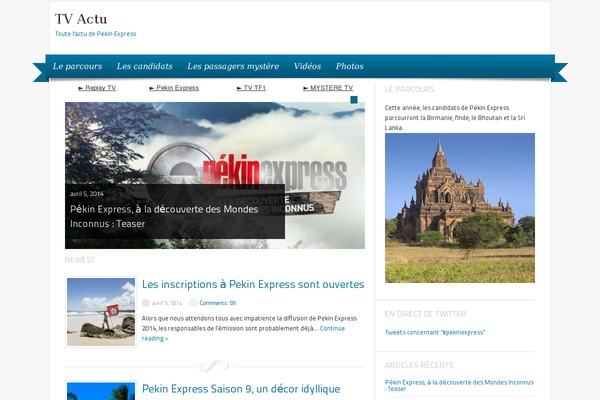Screen dimensions: 600x400
Task: Click the date avril 5, 2014 under the inscriptions title
Action: coord(167,303)
